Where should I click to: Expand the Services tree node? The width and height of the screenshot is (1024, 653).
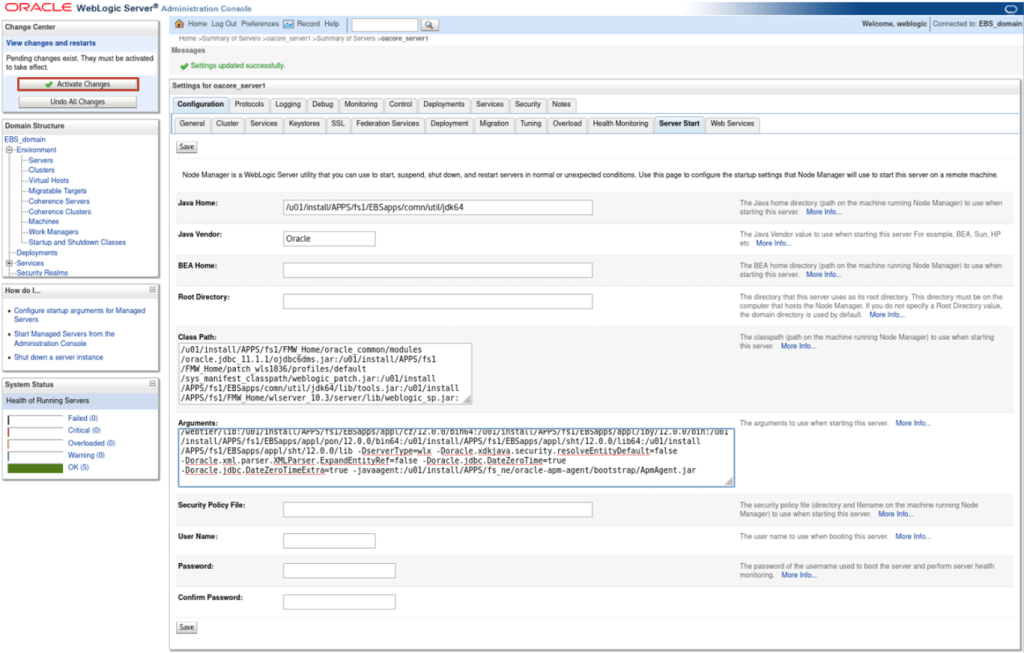click(9, 263)
